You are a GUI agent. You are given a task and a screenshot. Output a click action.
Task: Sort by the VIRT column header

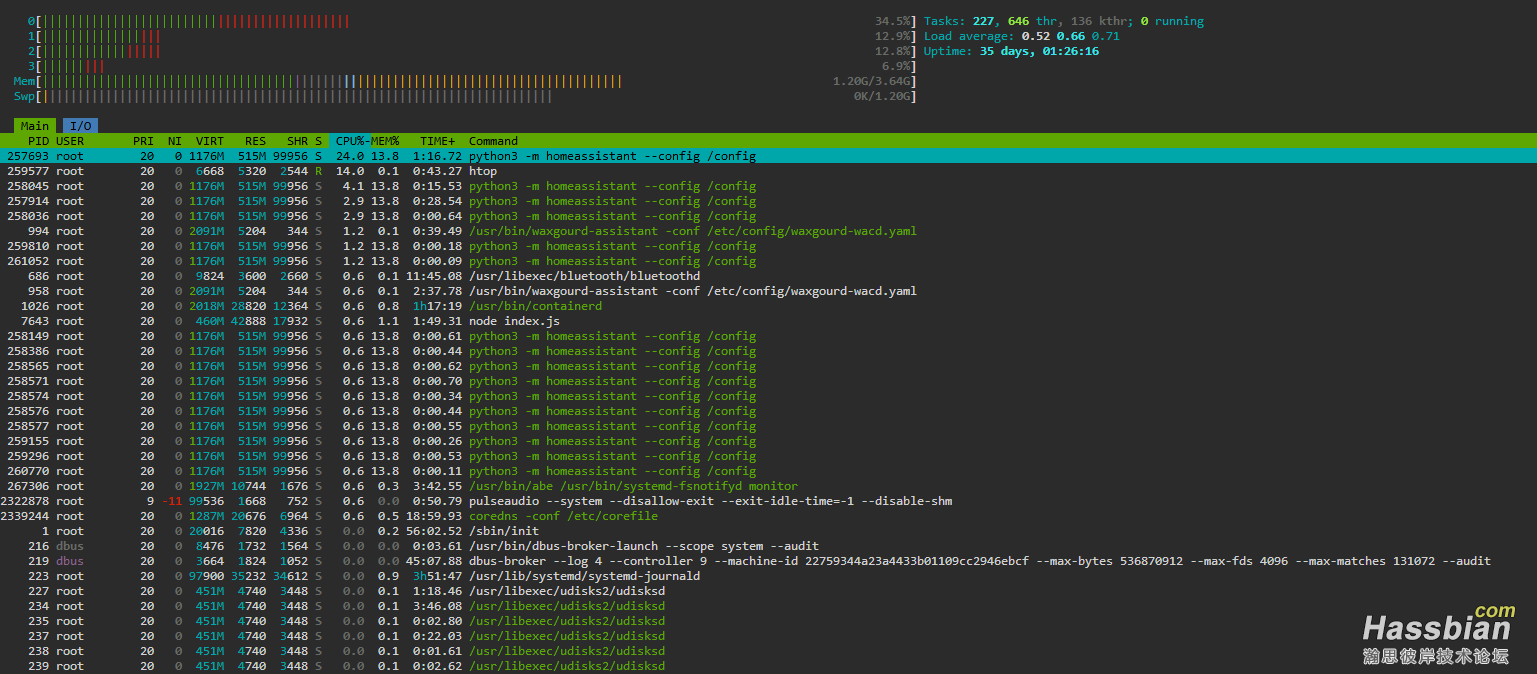point(210,141)
